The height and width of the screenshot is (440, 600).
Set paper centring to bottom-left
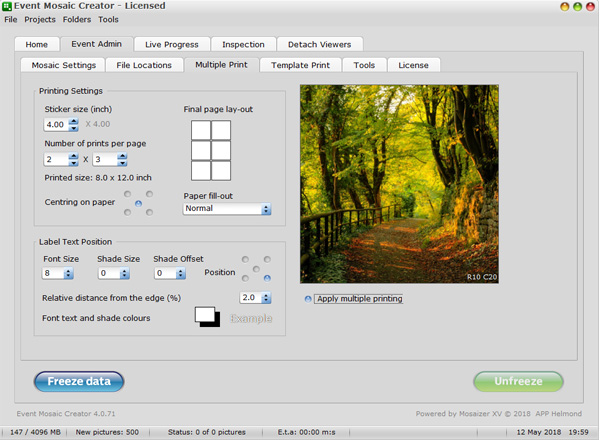coord(127,212)
